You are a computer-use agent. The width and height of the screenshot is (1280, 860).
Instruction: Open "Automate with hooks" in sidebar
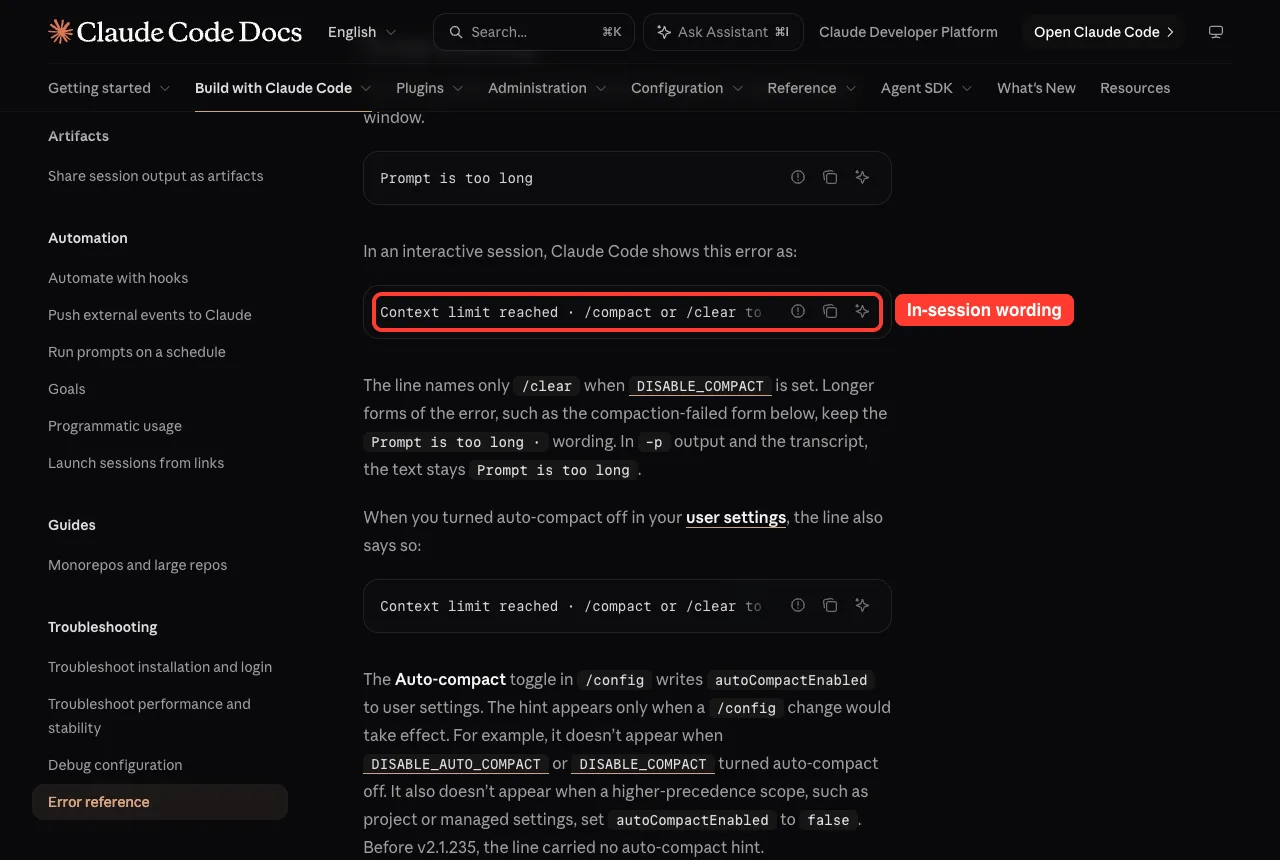click(x=118, y=278)
